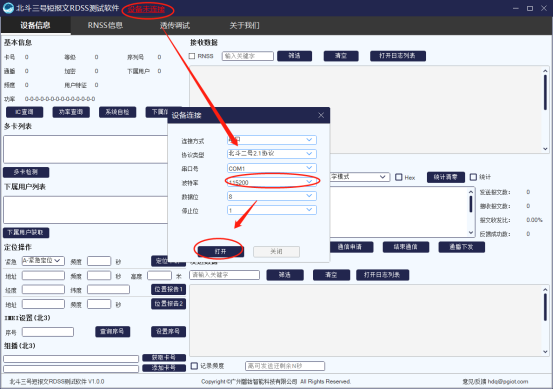Click 清空 beside the 请输入关键字 field

point(332,275)
